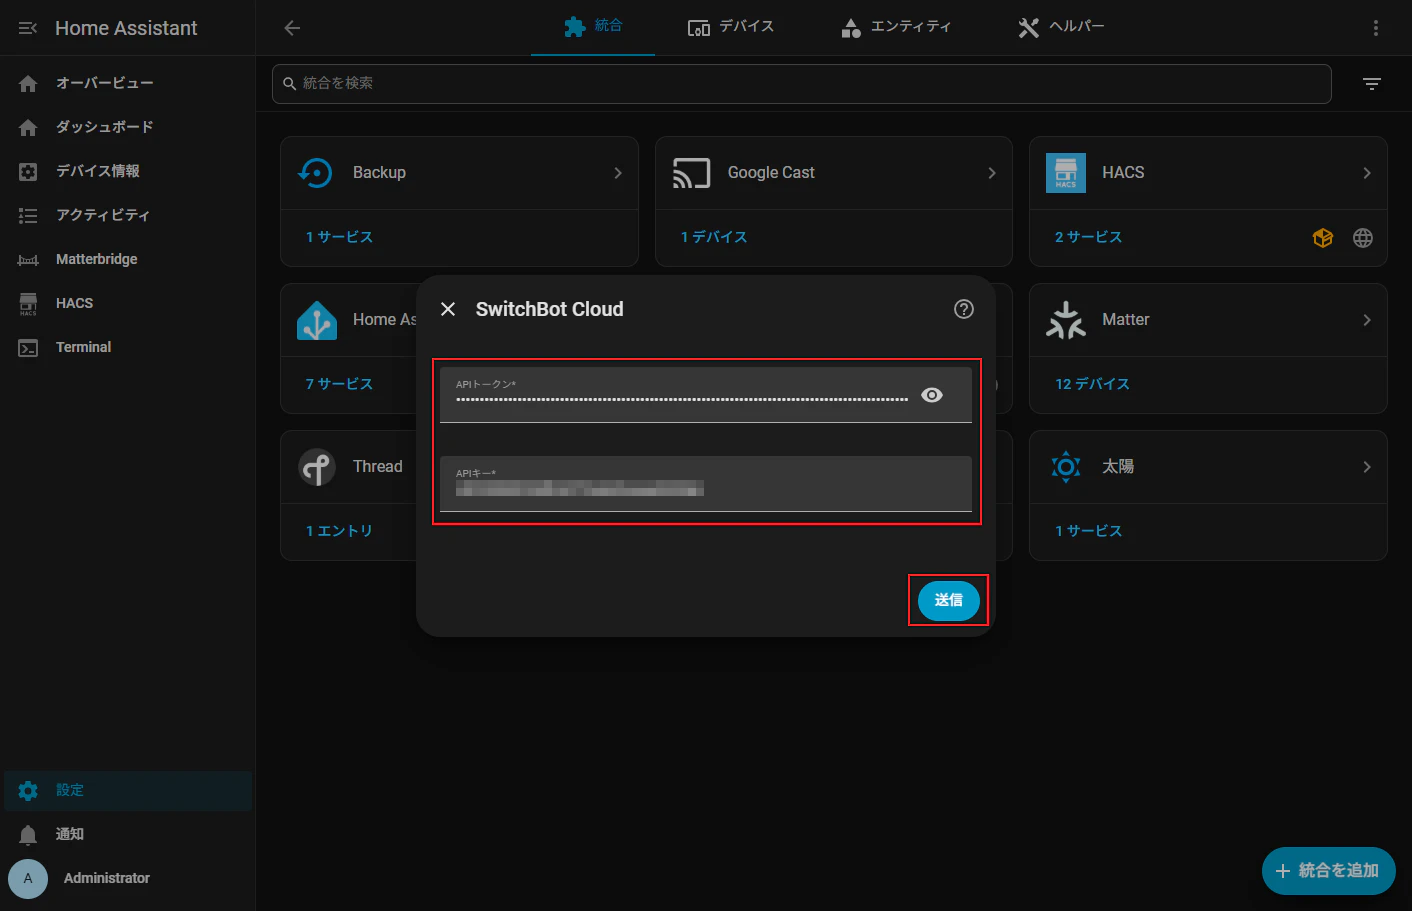Open Terminal in the sidebar

128,347
